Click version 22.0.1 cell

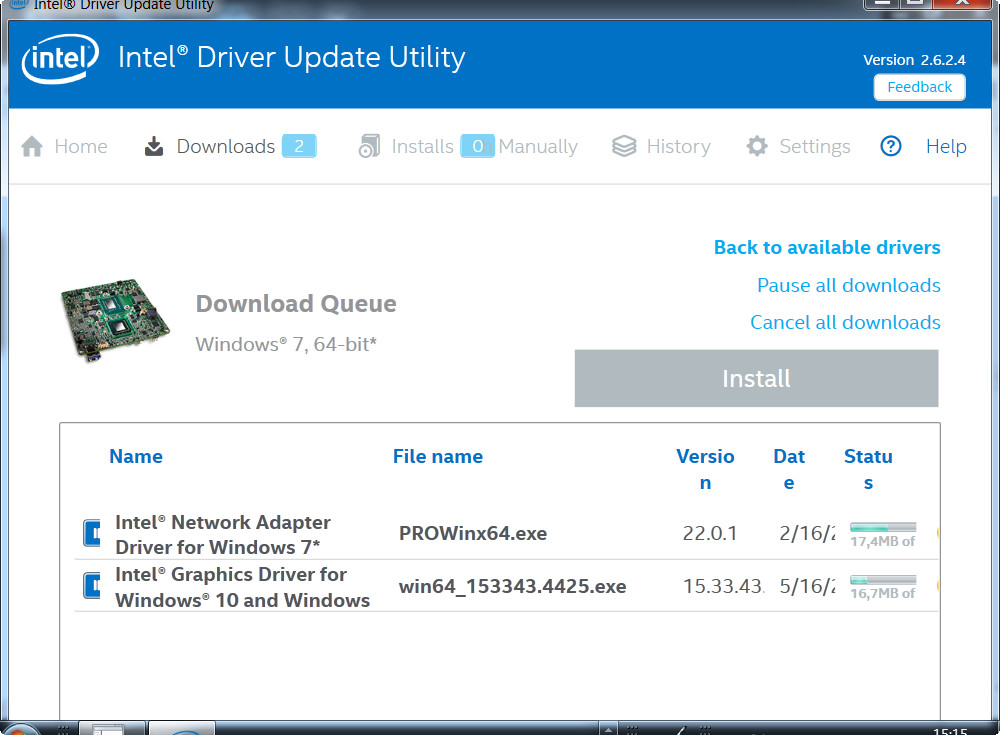point(710,533)
